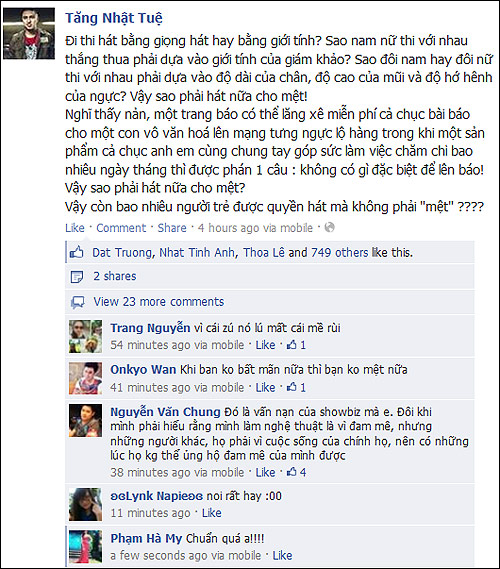Click Comment under the main post

[121, 228]
